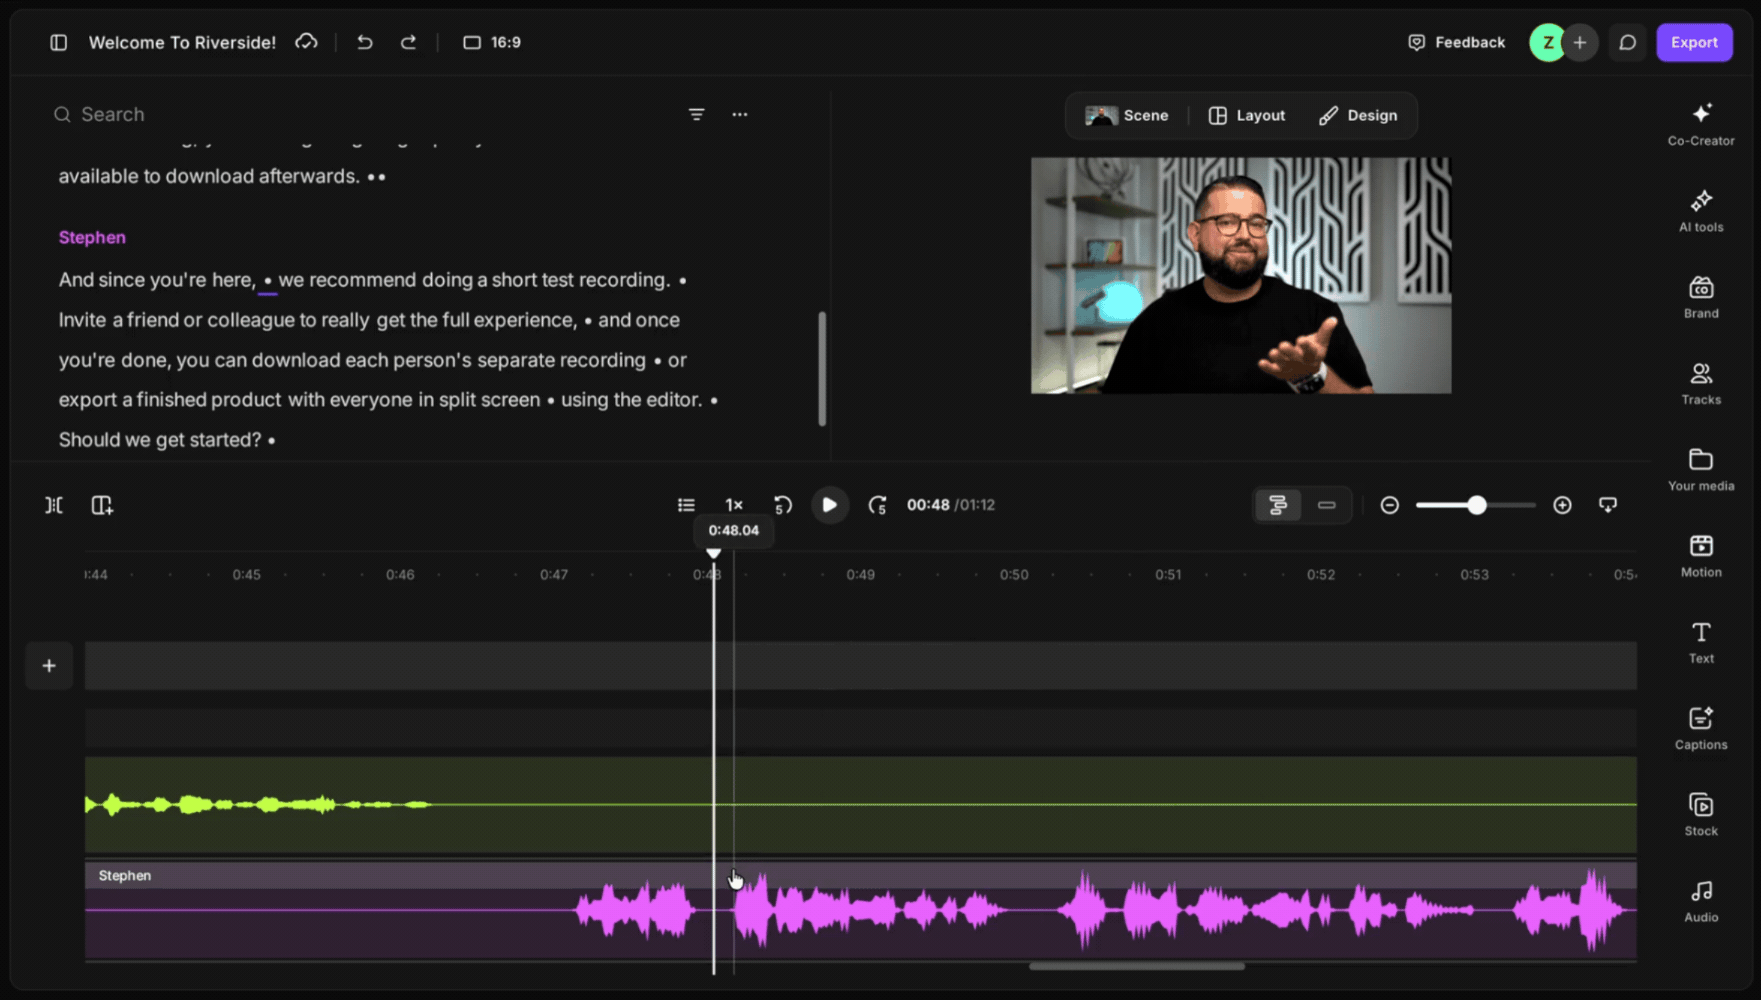
Task: Click the word 'Invite' in transcript
Action: coord(82,320)
